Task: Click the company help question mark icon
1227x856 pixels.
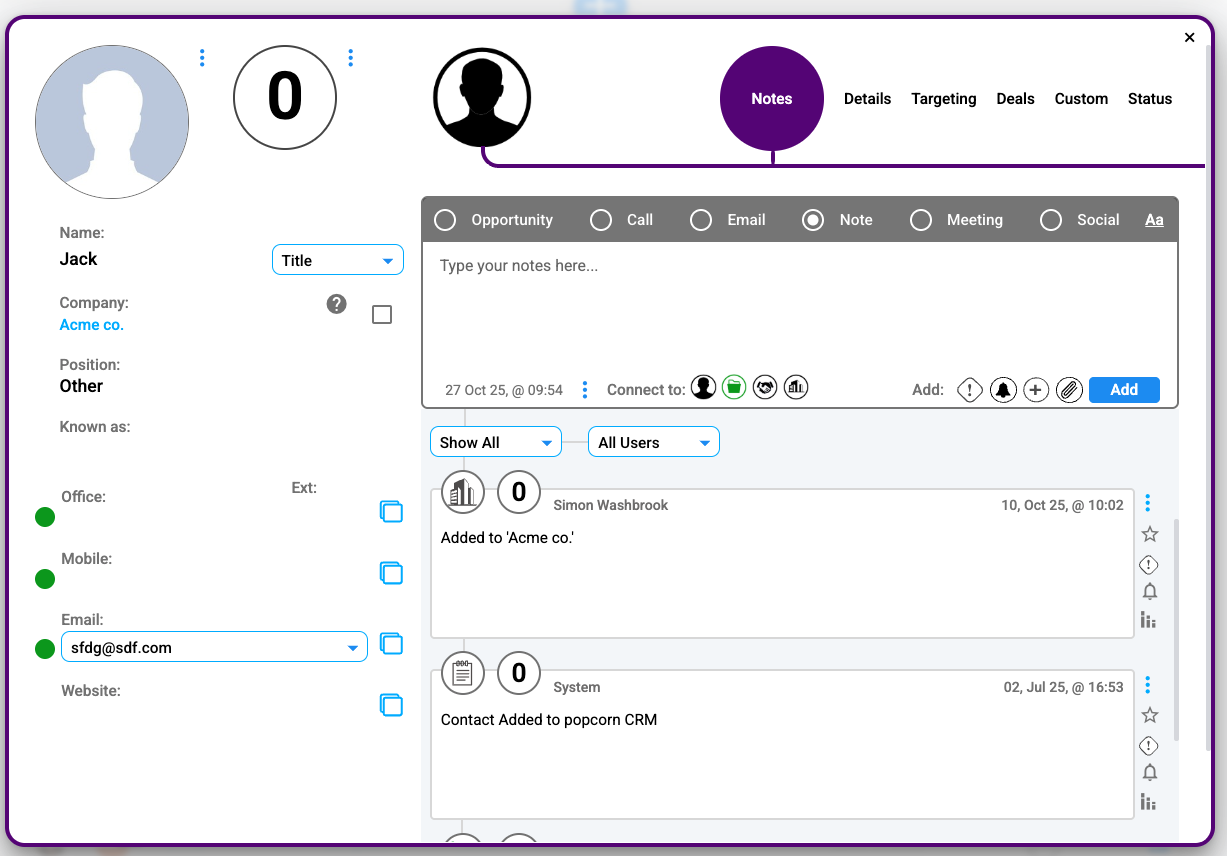Action: (337, 304)
